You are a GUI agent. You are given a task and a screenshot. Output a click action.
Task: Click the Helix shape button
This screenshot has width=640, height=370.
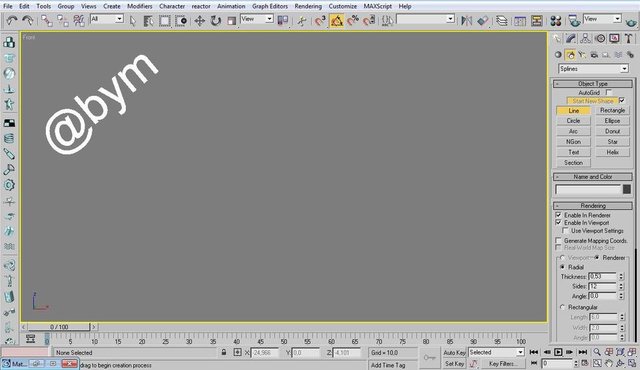(x=612, y=152)
